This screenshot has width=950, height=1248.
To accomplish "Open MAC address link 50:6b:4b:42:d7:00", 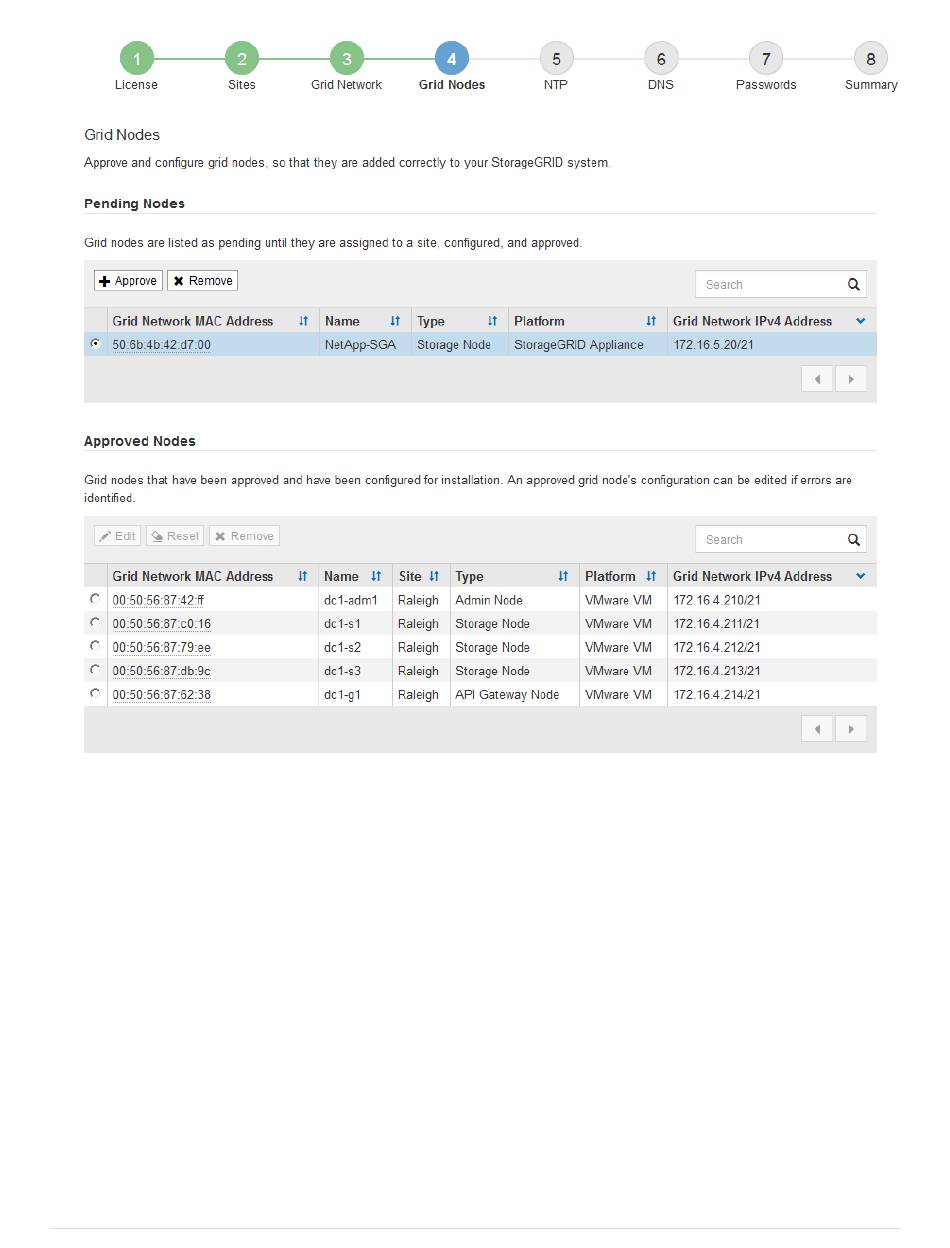I will [x=161, y=345].
